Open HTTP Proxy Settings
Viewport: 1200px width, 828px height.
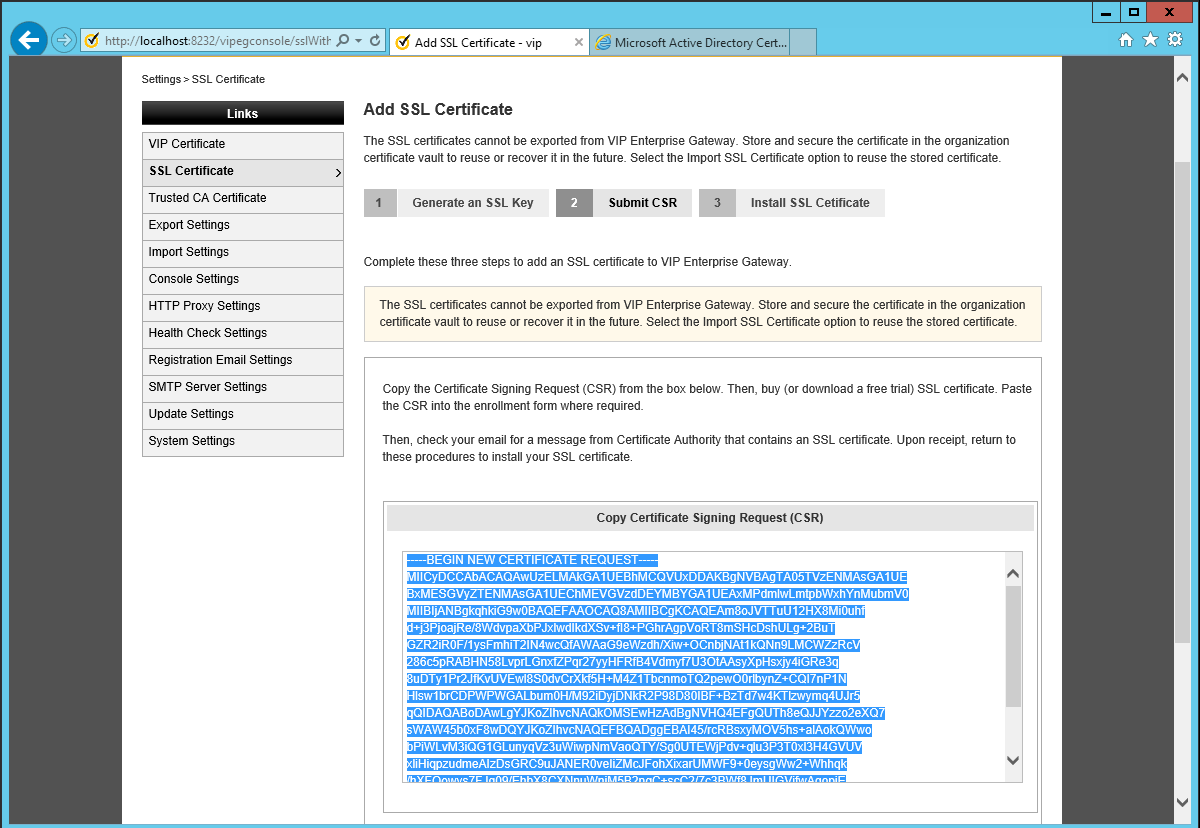pos(204,306)
